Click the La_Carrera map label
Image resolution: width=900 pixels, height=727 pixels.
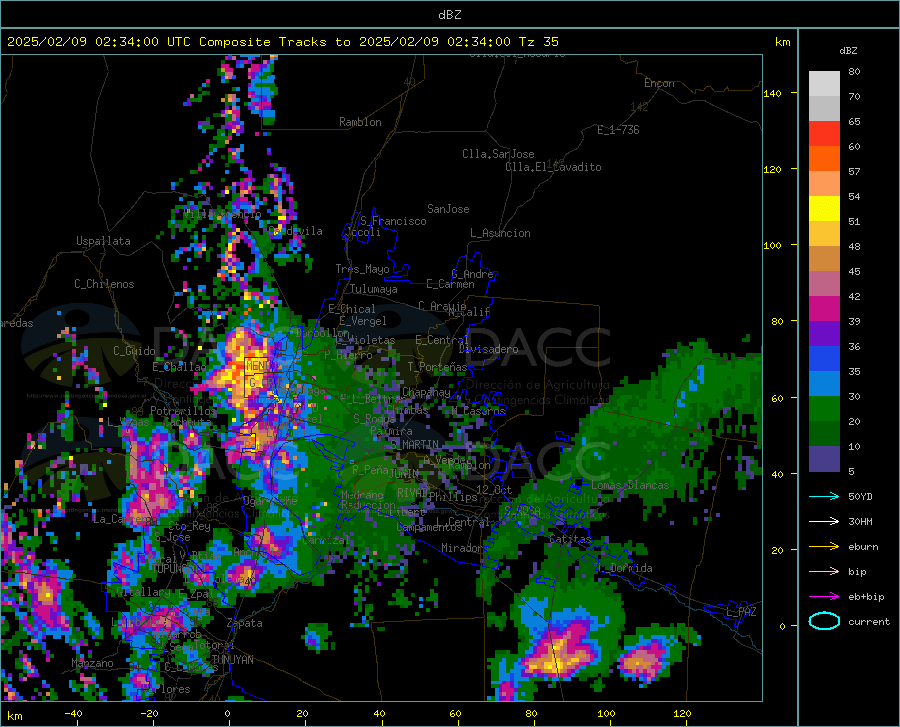(124, 519)
